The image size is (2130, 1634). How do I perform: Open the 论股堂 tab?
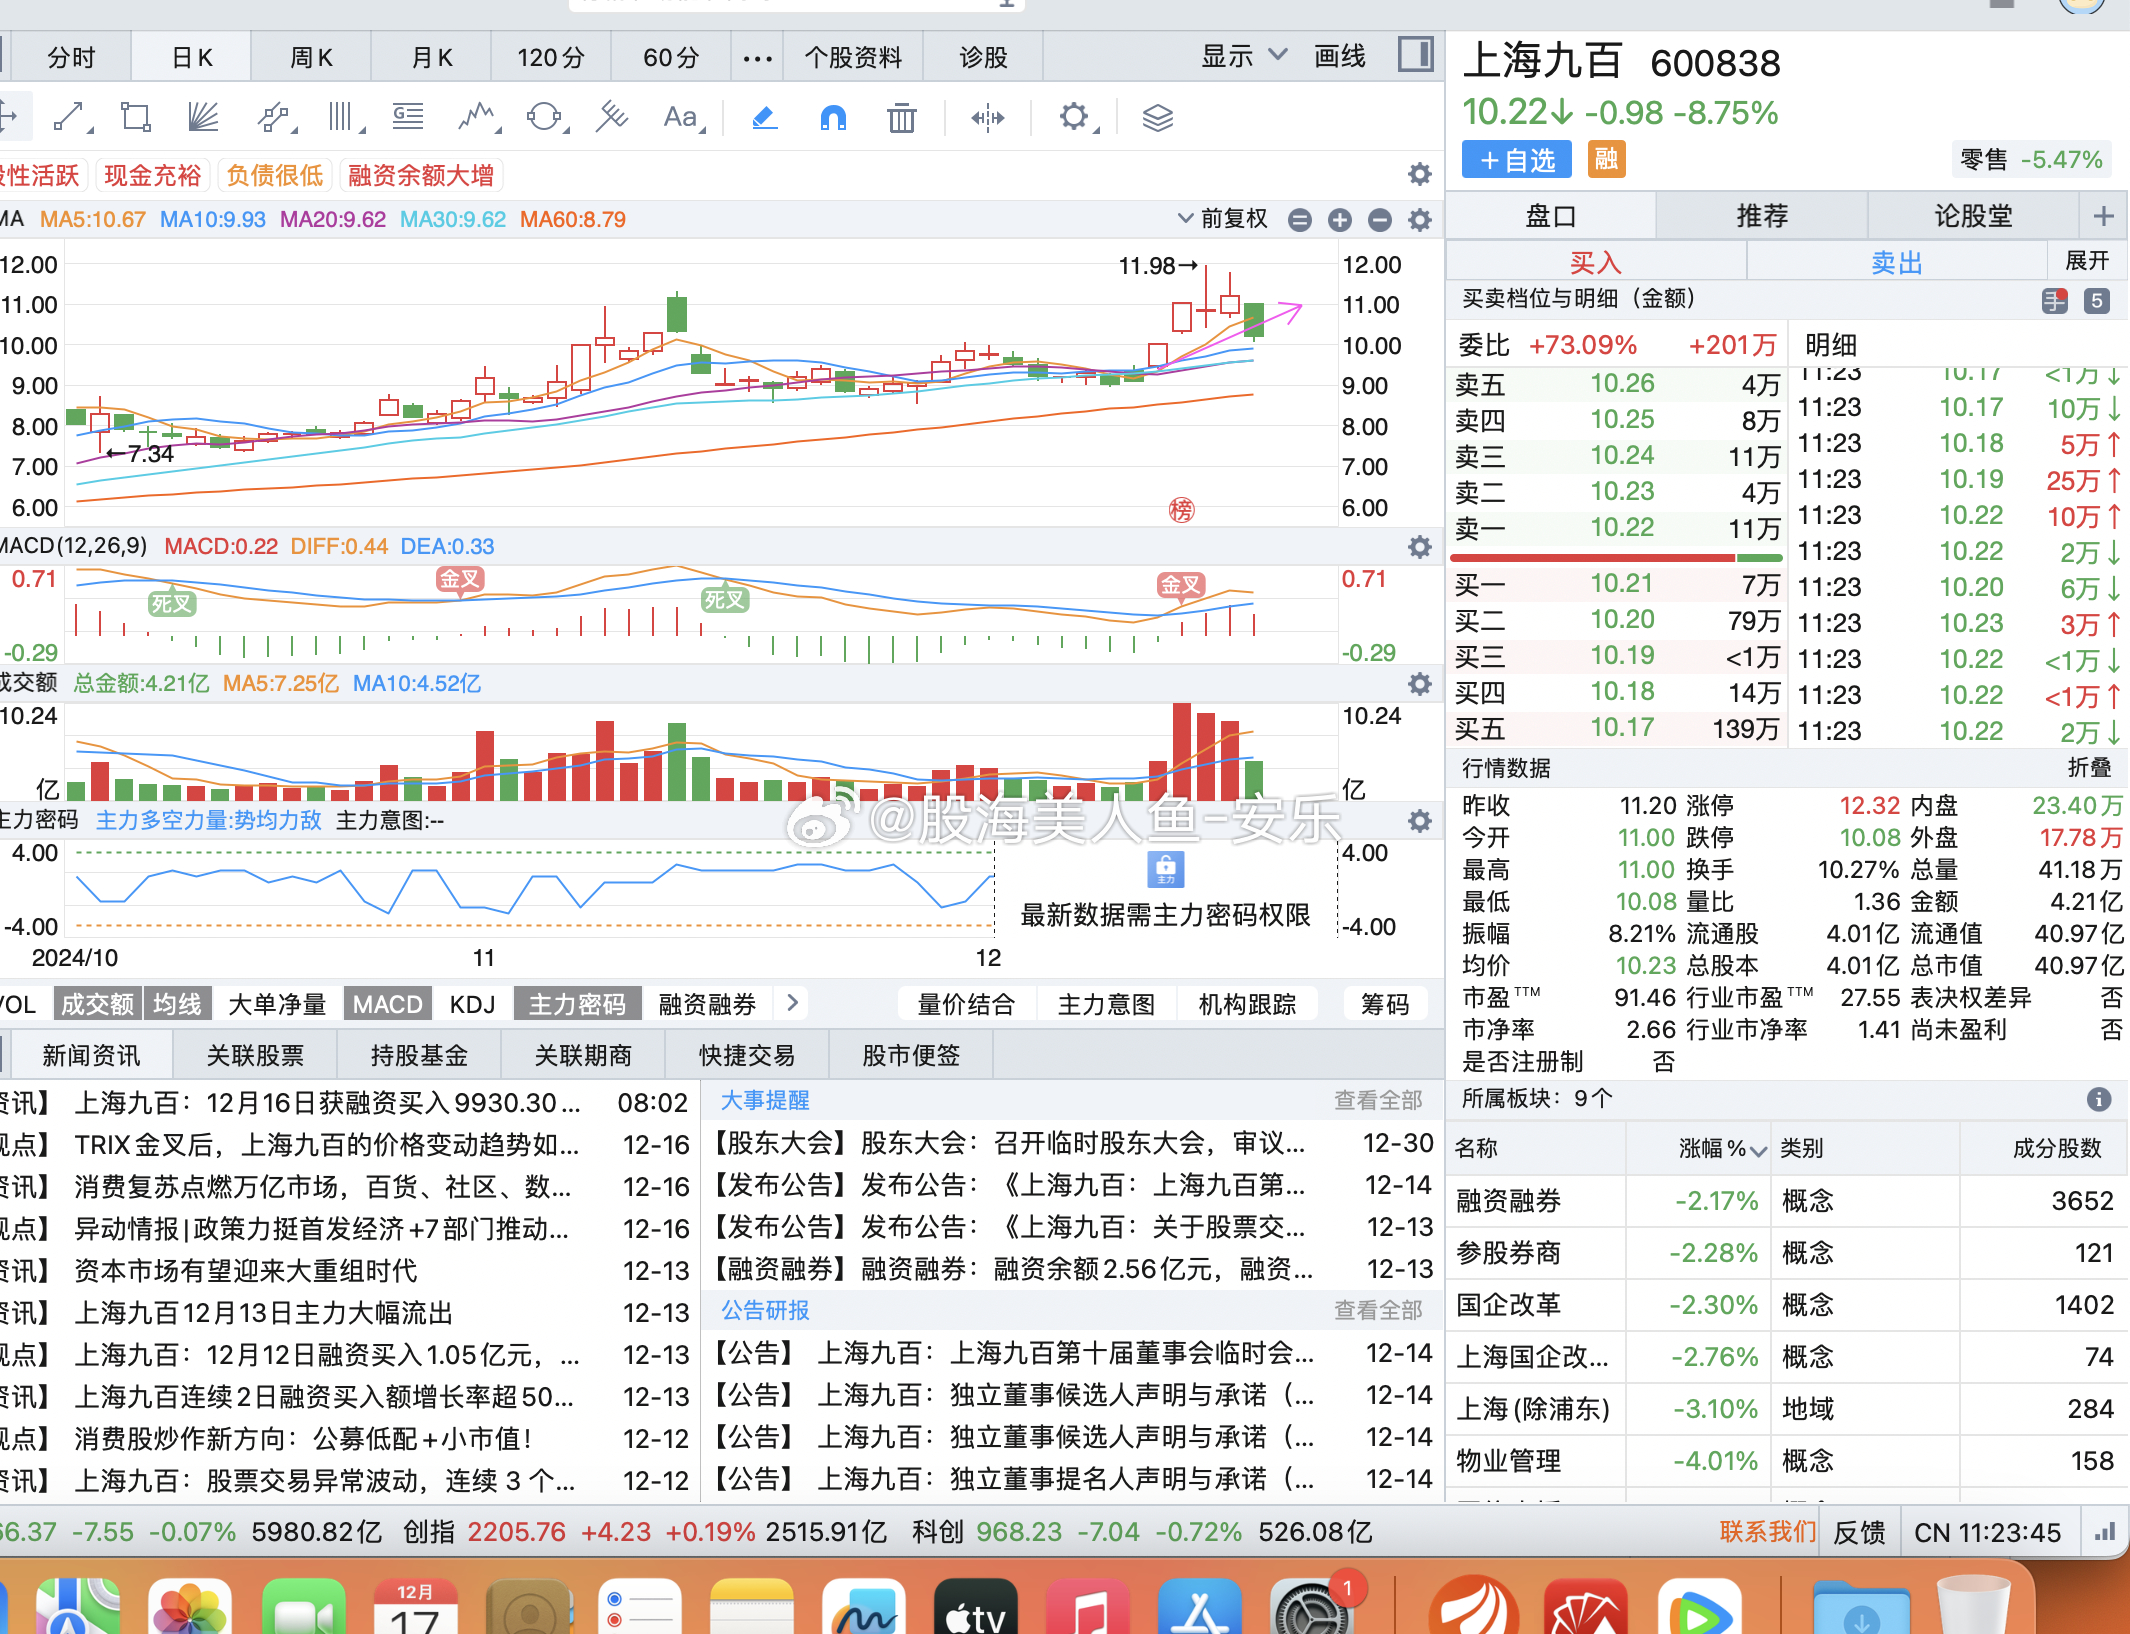(x=1973, y=216)
